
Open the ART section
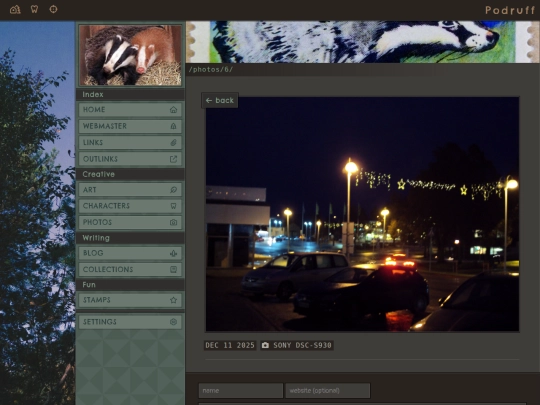130,190
